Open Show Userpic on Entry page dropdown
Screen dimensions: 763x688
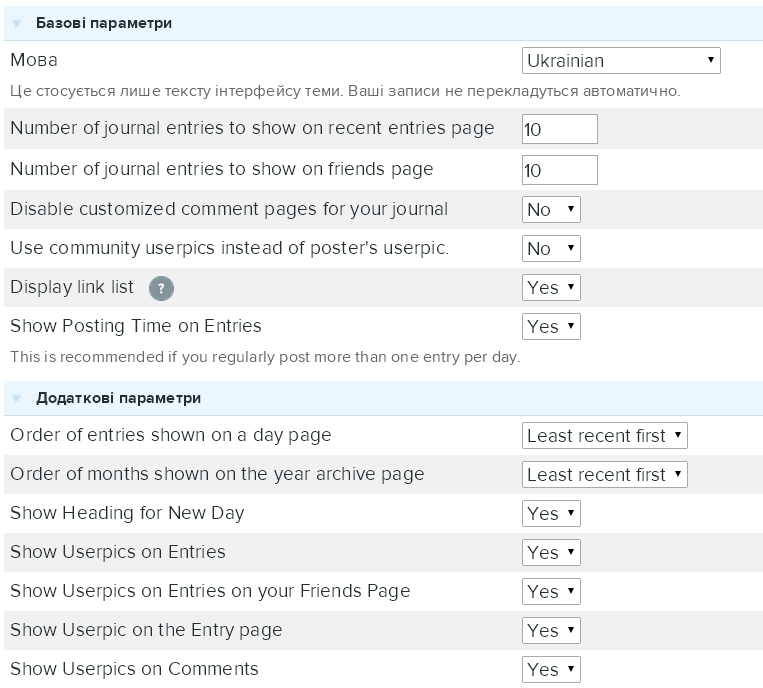point(551,630)
